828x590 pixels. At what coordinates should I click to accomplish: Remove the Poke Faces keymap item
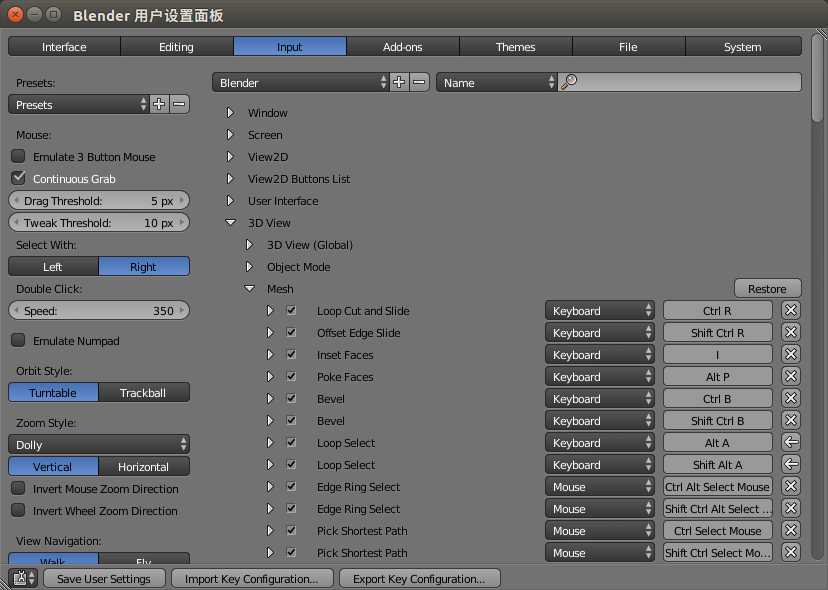pyautogui.click(x=791, y=377)
